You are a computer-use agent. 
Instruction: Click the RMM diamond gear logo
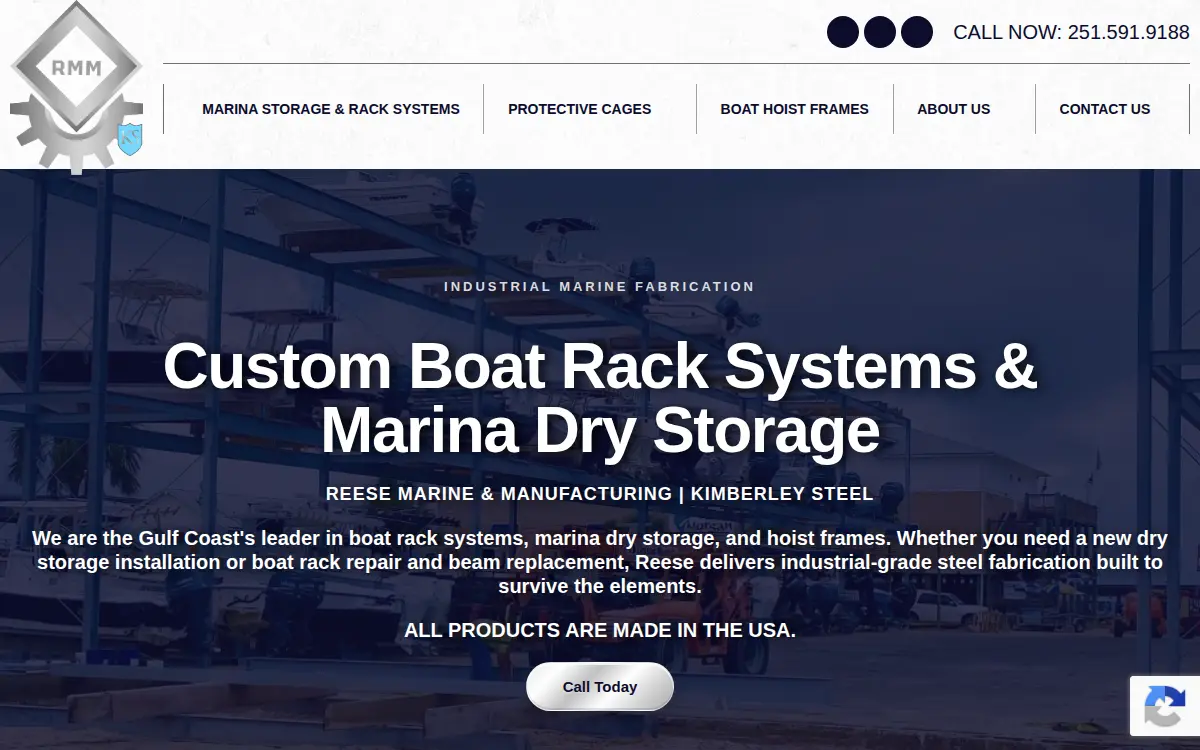(x=76, y=85)
